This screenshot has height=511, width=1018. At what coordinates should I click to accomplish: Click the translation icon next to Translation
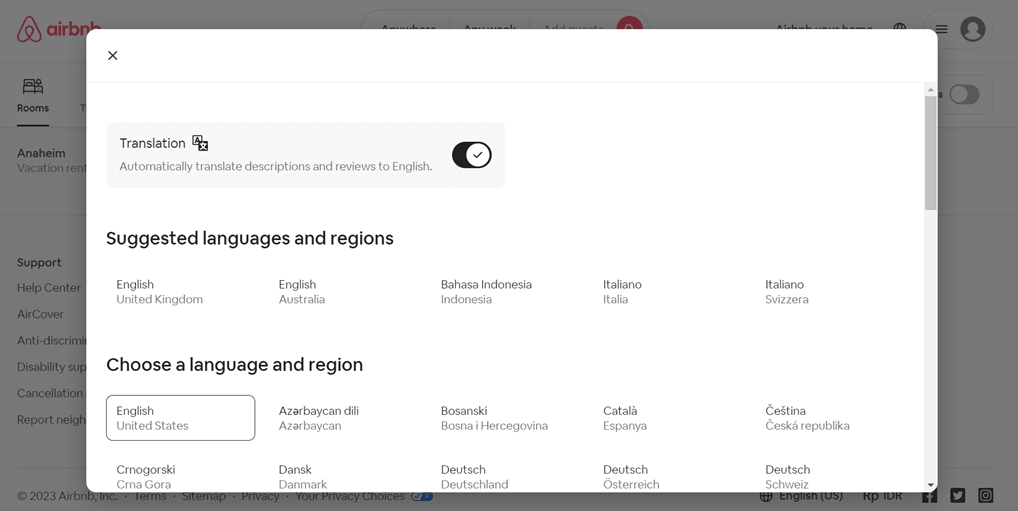pos(200,143)
